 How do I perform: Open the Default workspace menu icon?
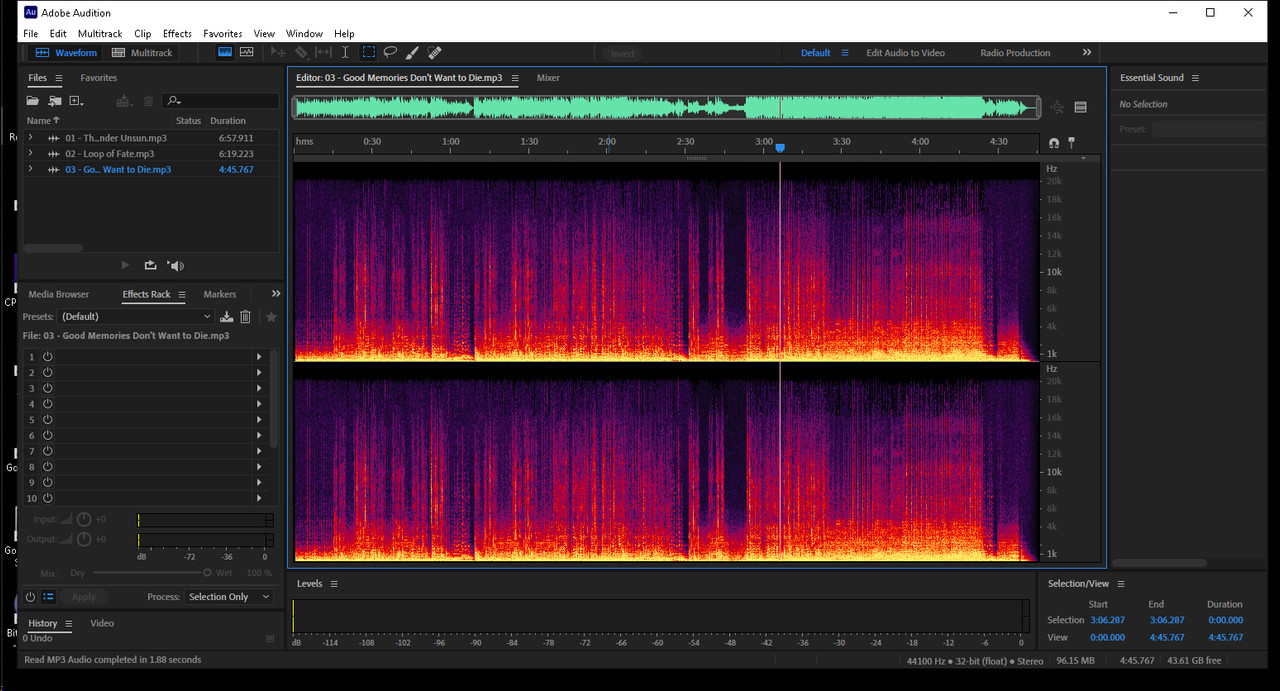tap(845, 53)
